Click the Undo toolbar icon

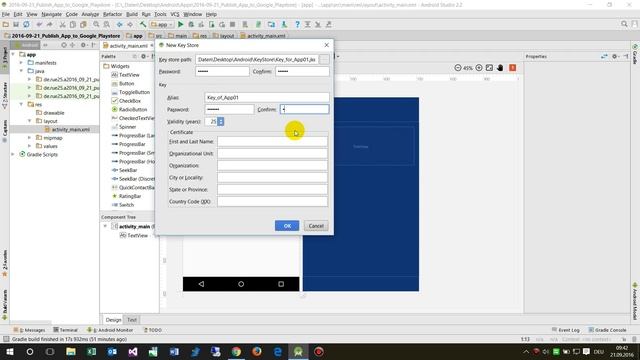click(39, 24)
